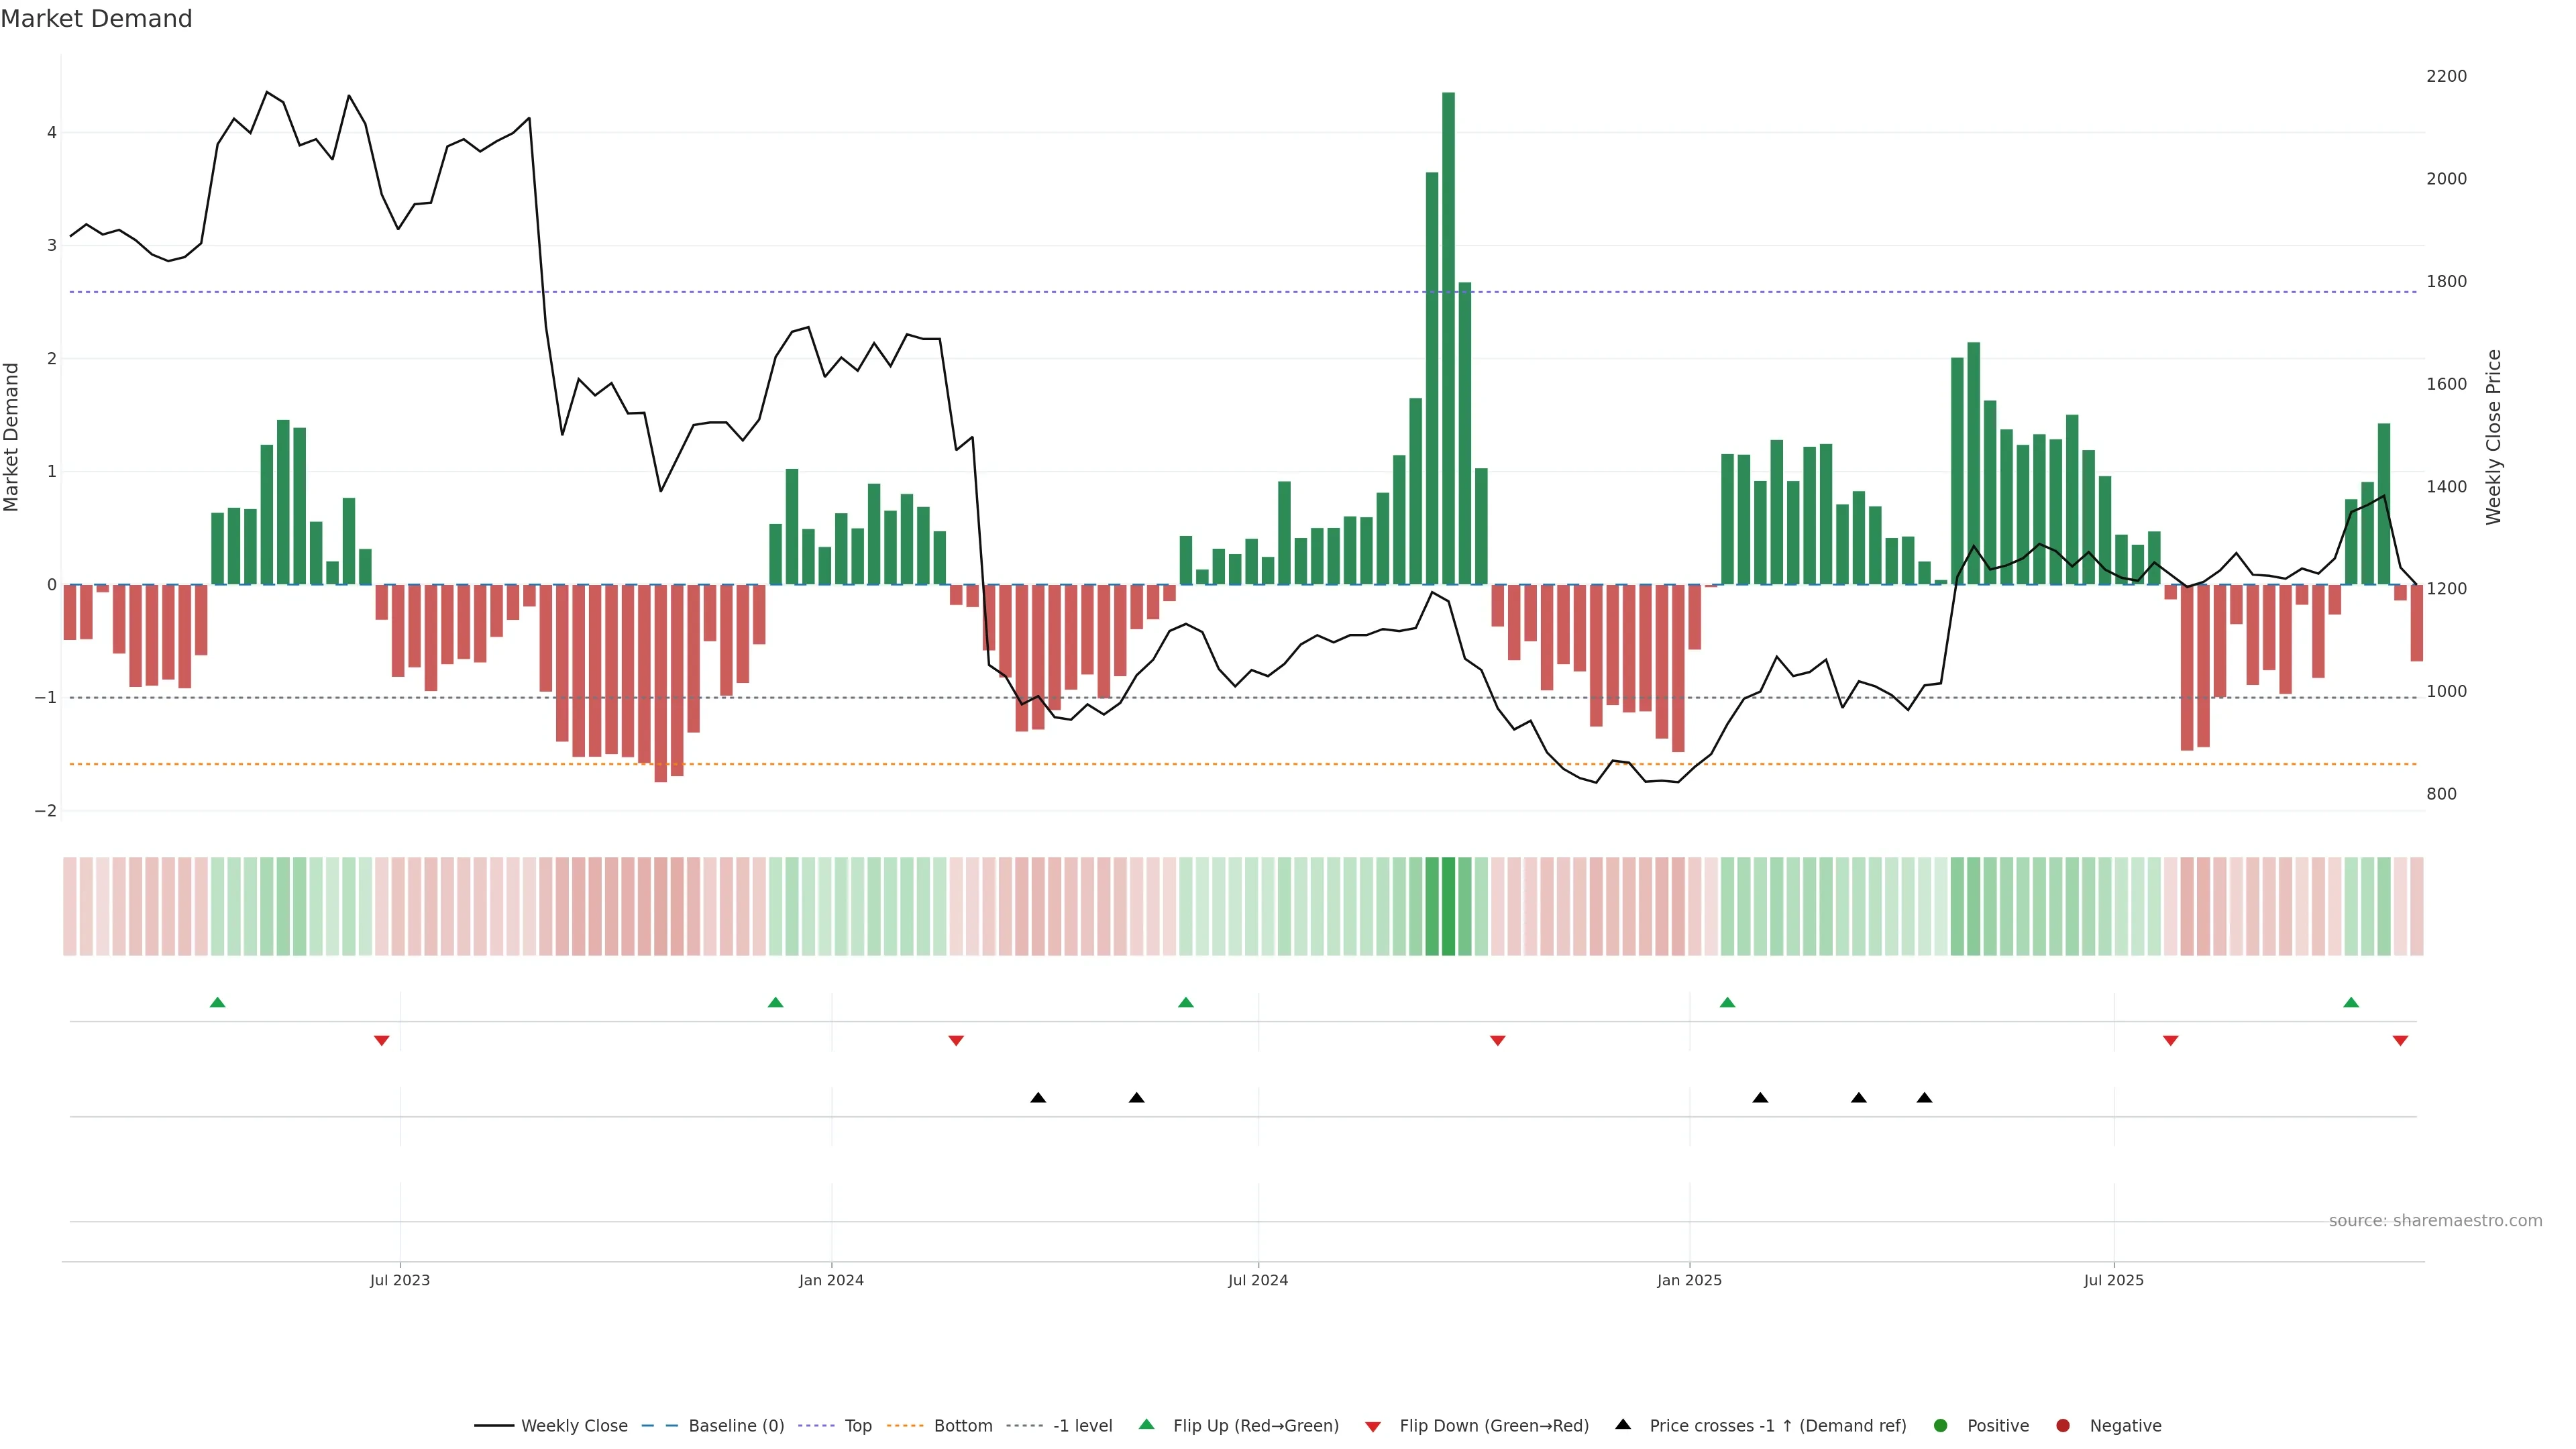Viewport: 2576px width, 1449px height.
Task: Click the green Positive legend dot
Action: [x=1941, y=1425]
